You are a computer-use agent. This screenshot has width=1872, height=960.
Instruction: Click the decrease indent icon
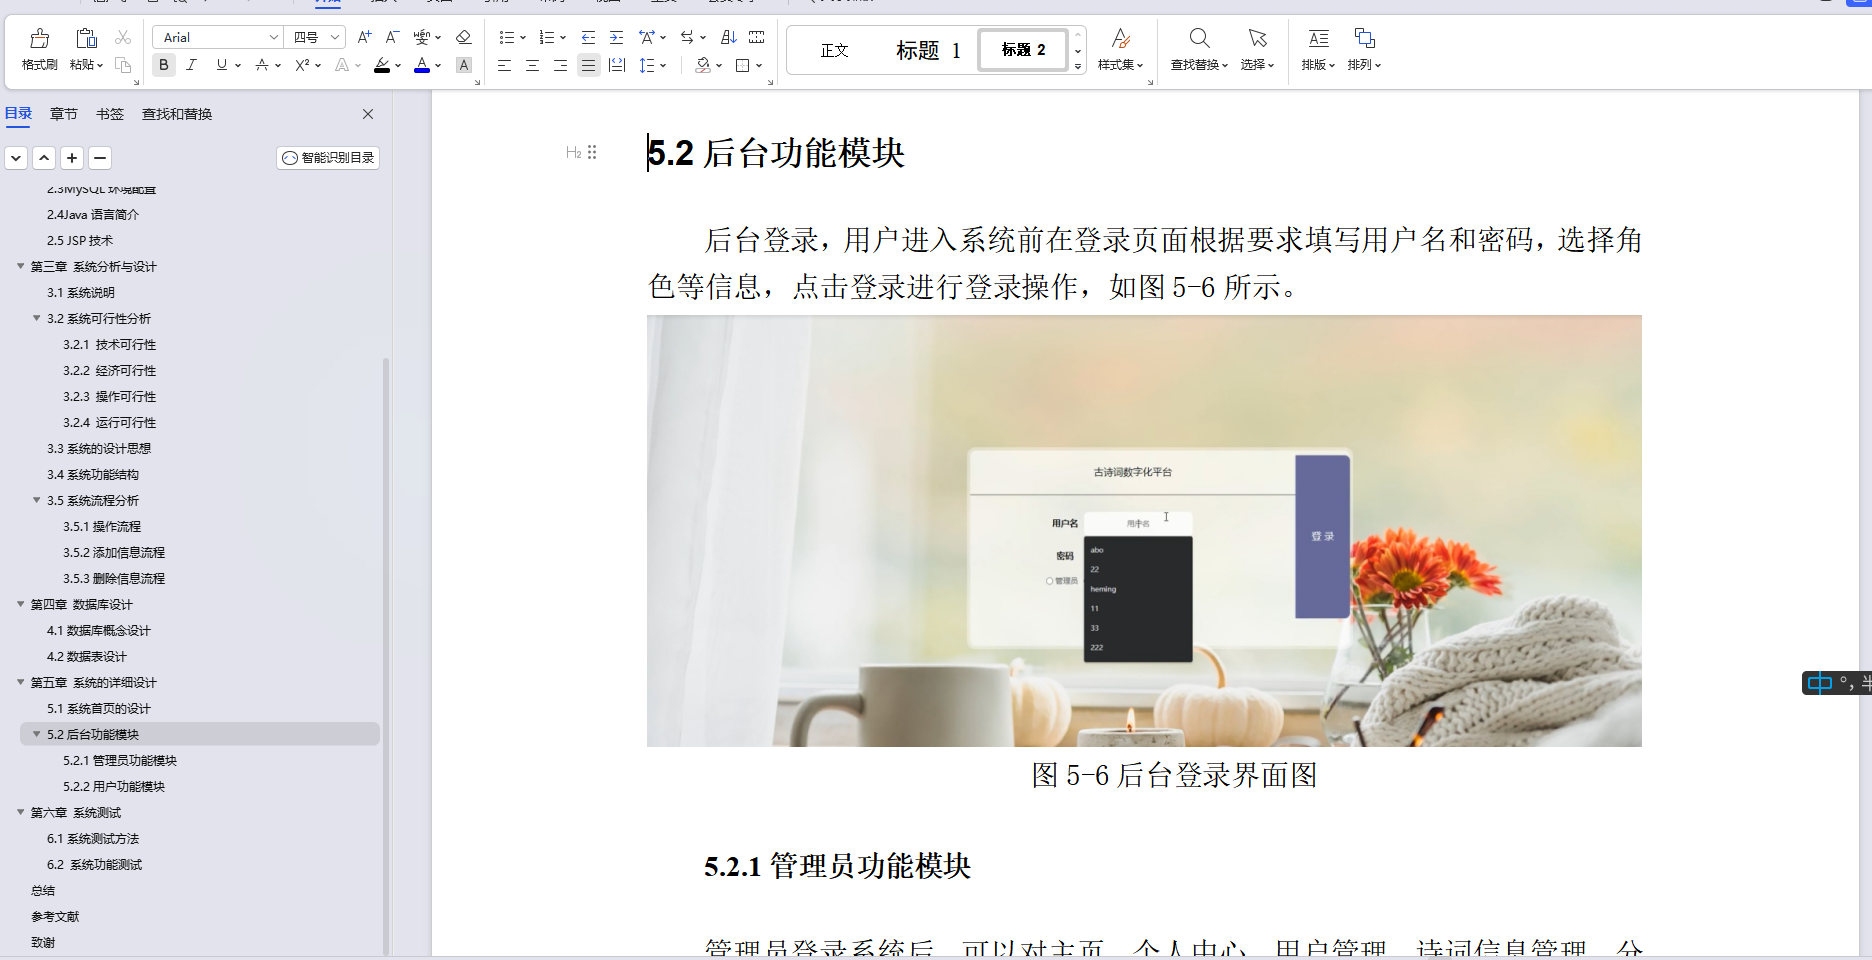pos(588,37)
